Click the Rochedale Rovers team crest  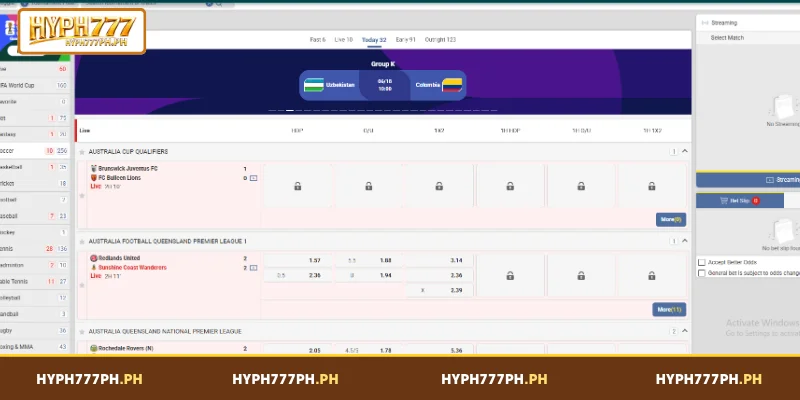tap(94, 348)
